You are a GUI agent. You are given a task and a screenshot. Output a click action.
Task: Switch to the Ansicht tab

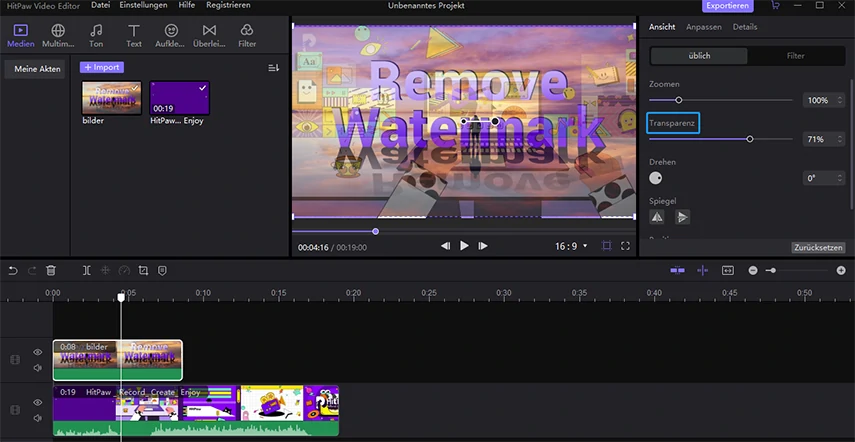coord(662,27)
